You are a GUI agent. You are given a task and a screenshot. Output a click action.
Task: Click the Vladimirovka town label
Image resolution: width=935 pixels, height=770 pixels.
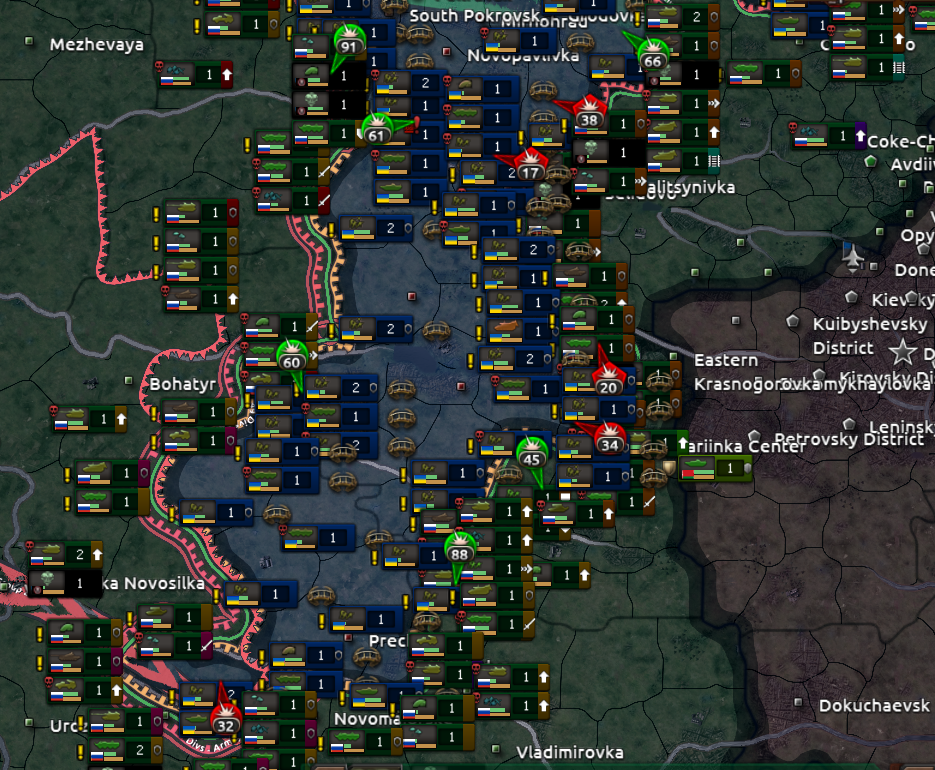tap(569, 753)
